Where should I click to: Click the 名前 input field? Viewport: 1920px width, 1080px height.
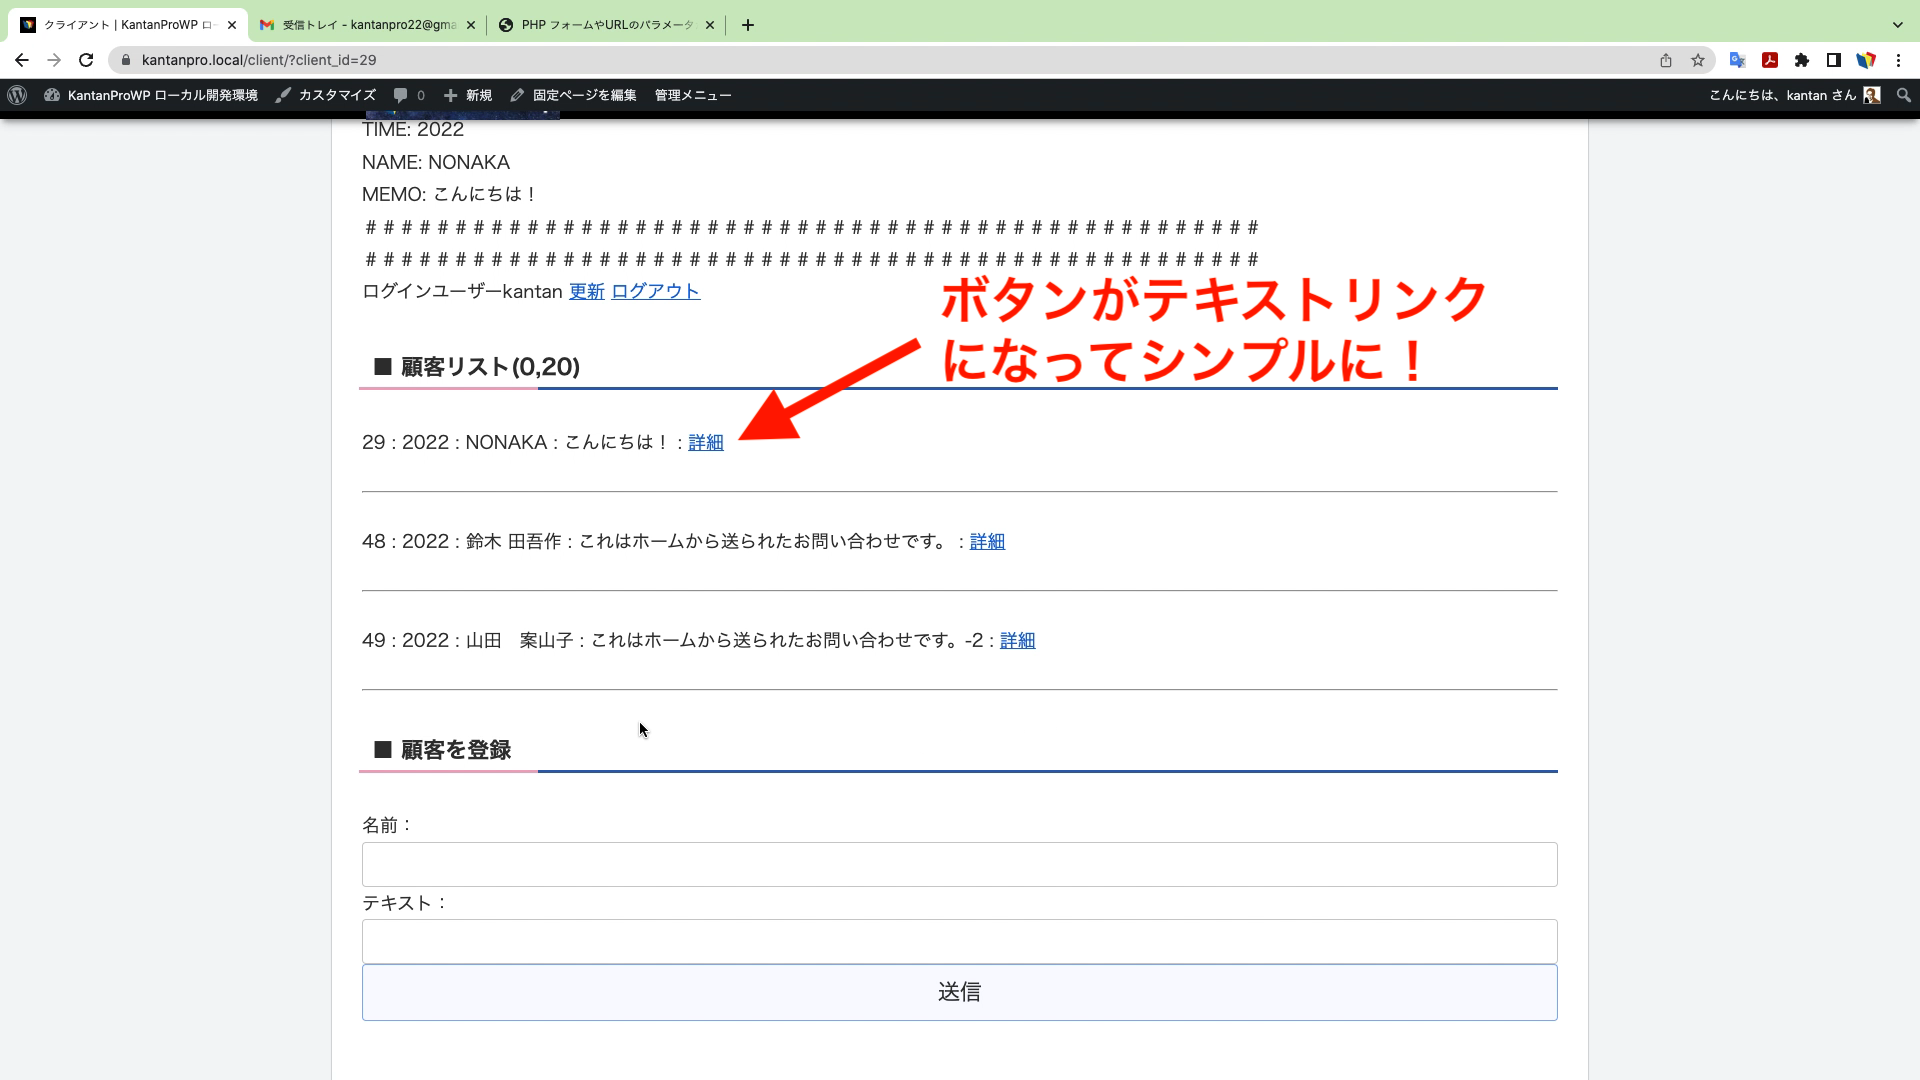click(960, 864)
